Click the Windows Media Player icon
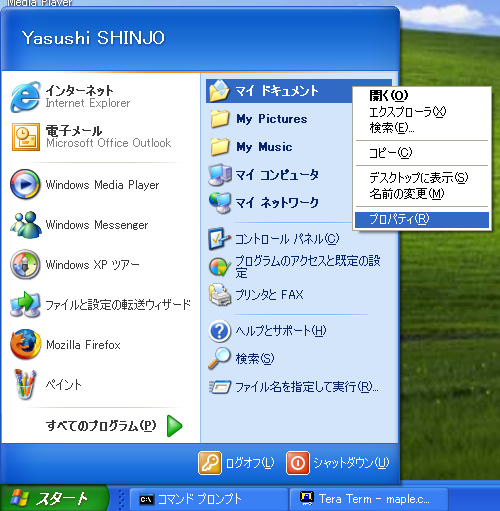The image size is (500, 511). click(25, 184)
